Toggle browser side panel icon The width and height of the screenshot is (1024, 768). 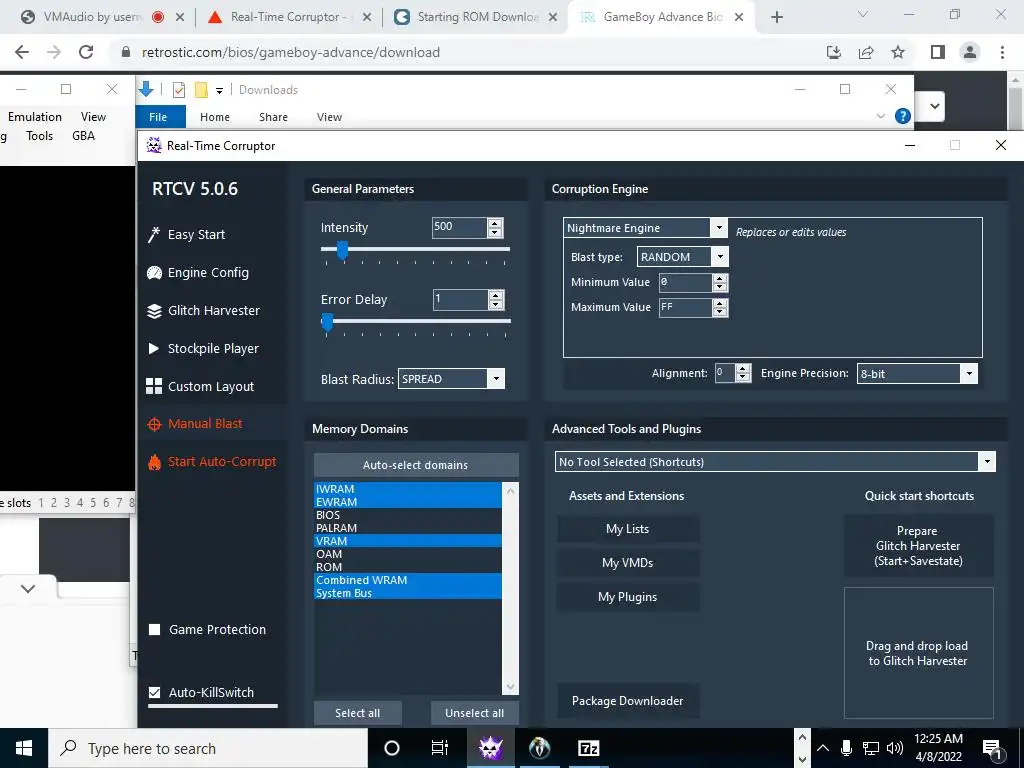click(x=938, y=52)
